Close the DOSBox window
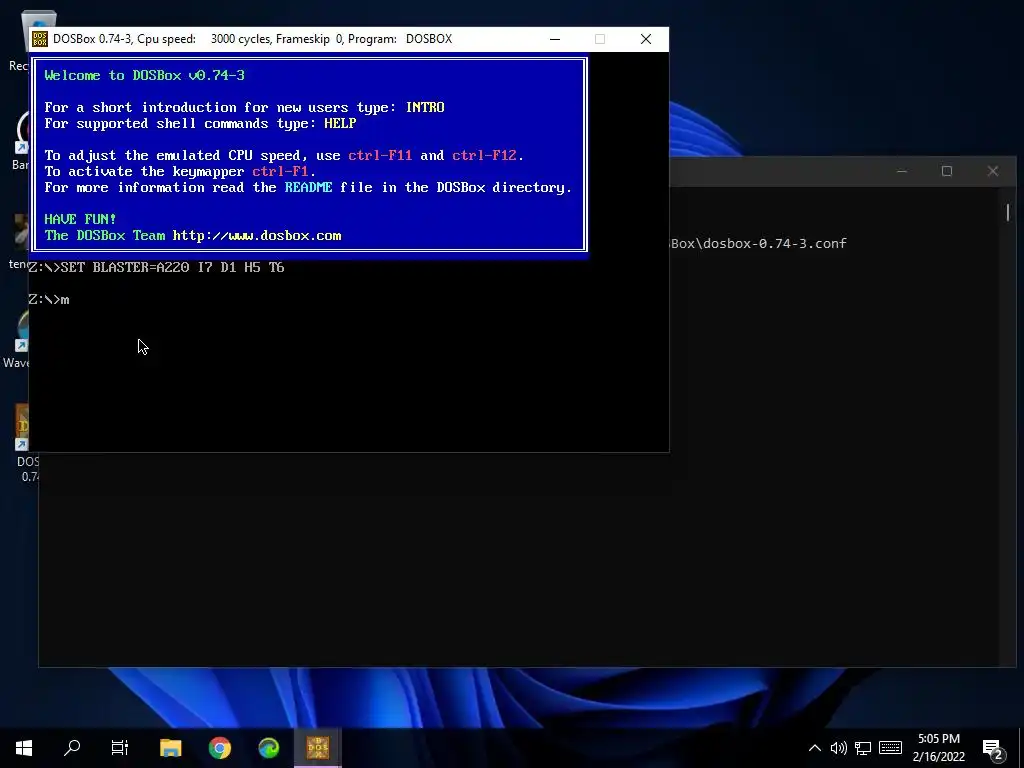1024x768 pixels. point(646,39)
